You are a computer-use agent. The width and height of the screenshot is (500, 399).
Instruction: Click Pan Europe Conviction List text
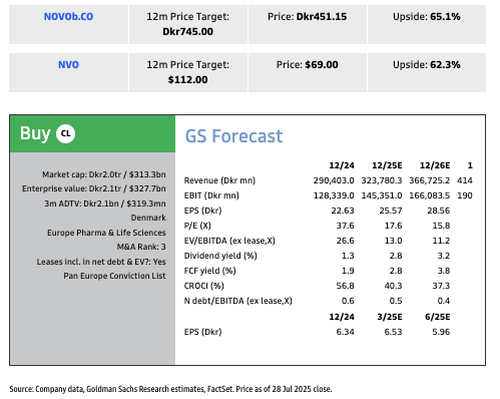coord(114,276)
